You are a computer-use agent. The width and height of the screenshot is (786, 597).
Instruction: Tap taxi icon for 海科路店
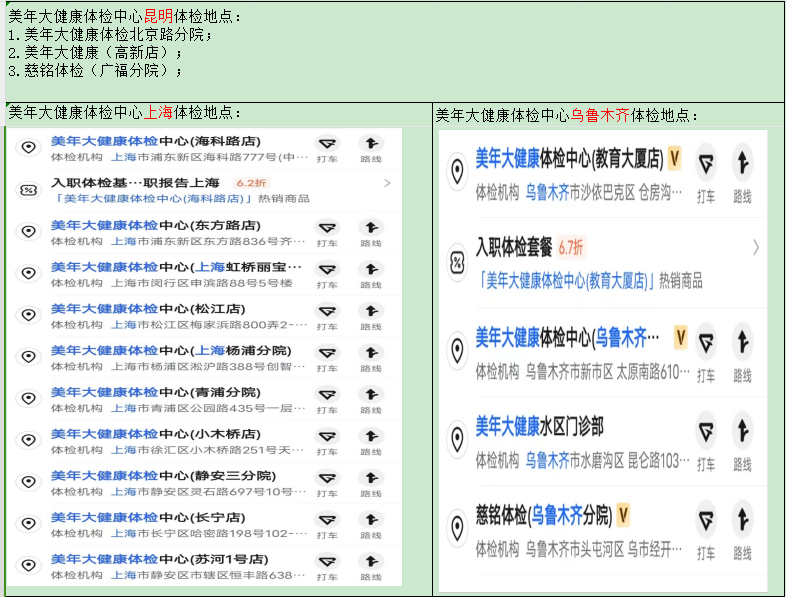click(x=327, y=146)
